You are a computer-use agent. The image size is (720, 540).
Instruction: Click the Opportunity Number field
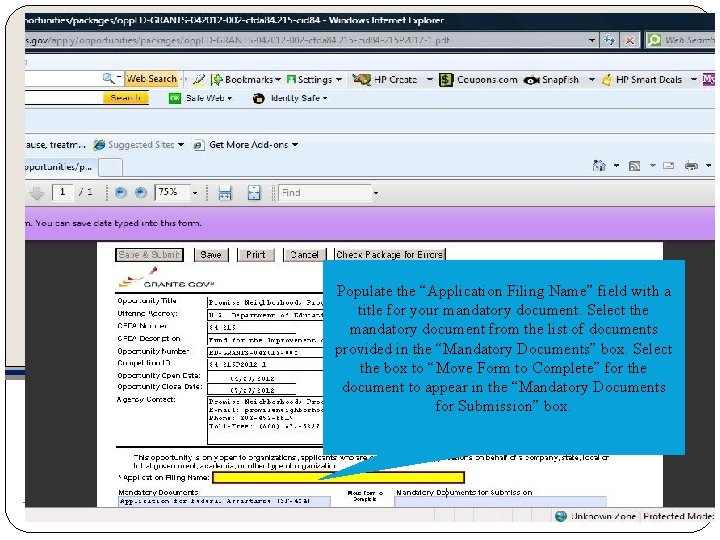(265, 353)
